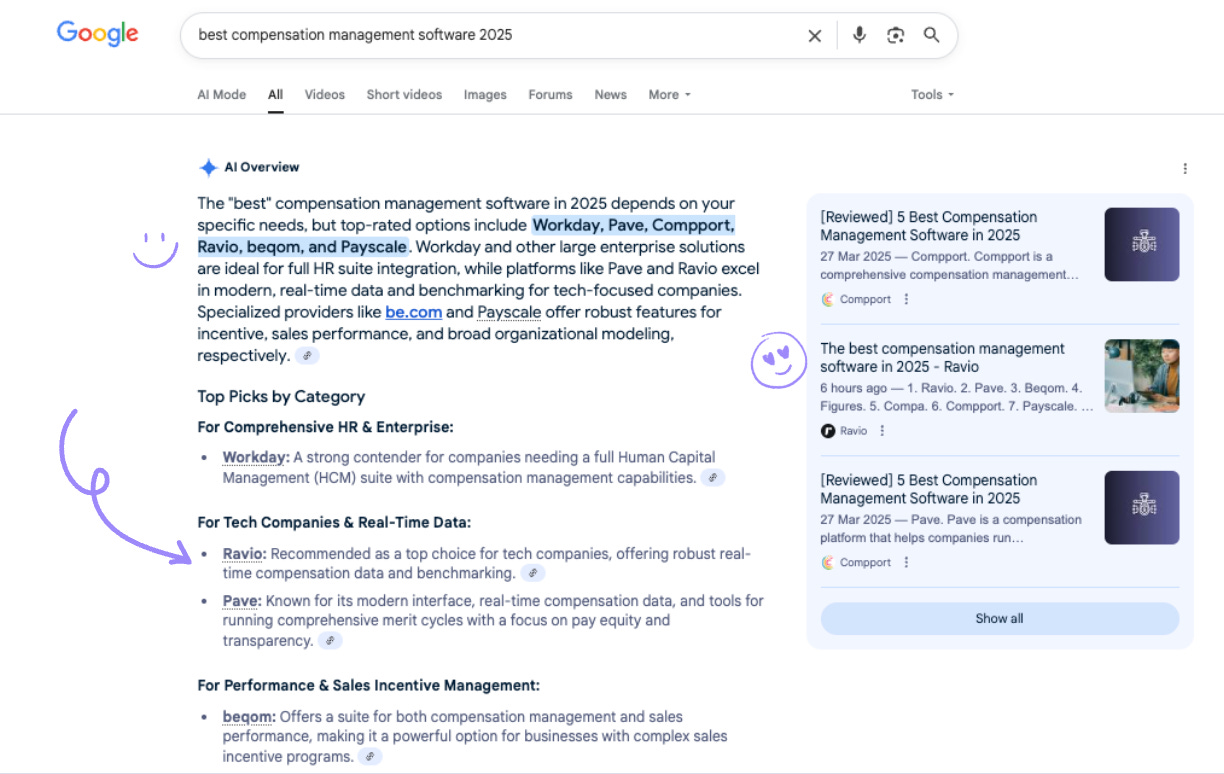
Task: Open Google Lens image search icon
Action: coord(895,35)
